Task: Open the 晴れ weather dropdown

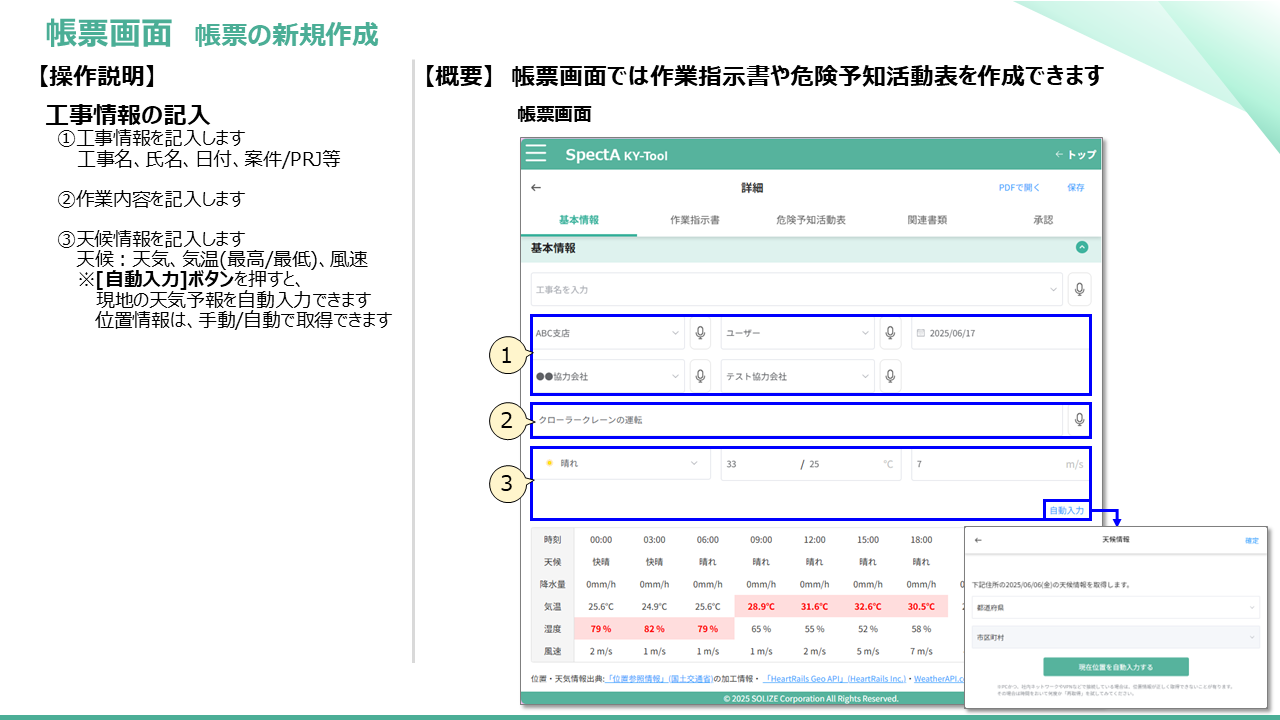Action: click(620, 464)
